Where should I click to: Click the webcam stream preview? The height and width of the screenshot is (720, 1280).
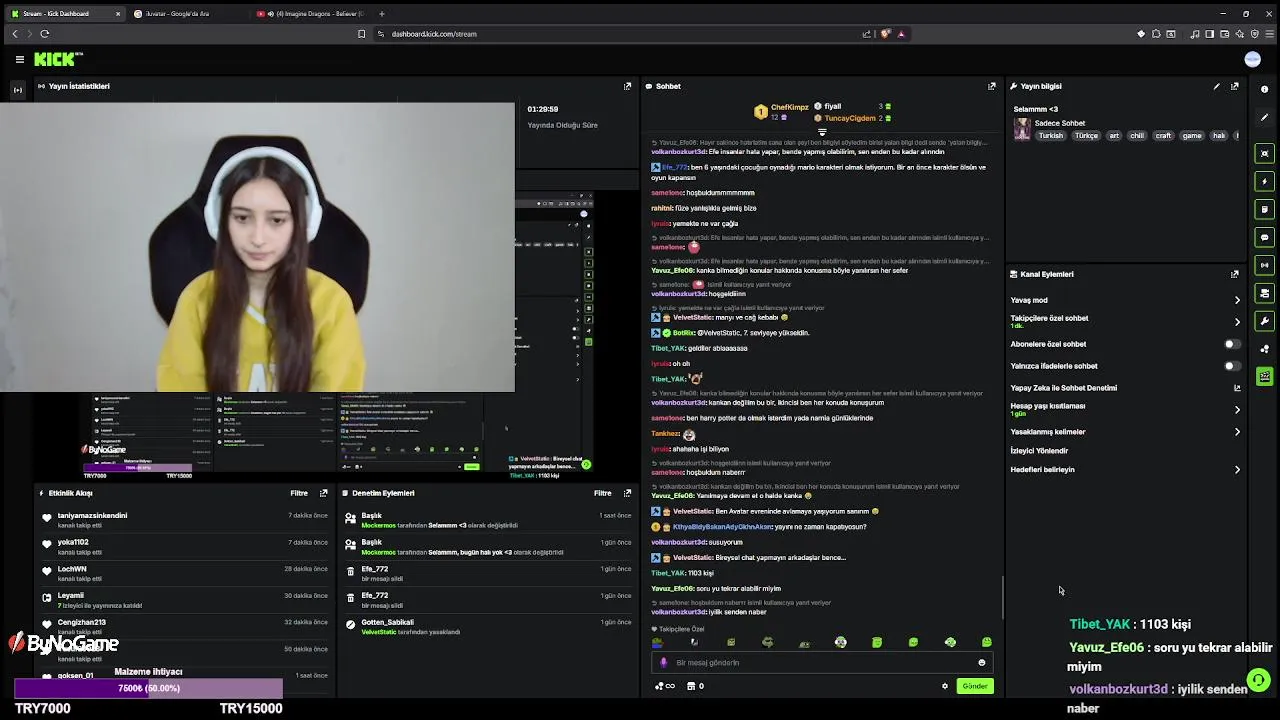pos(257,247)
